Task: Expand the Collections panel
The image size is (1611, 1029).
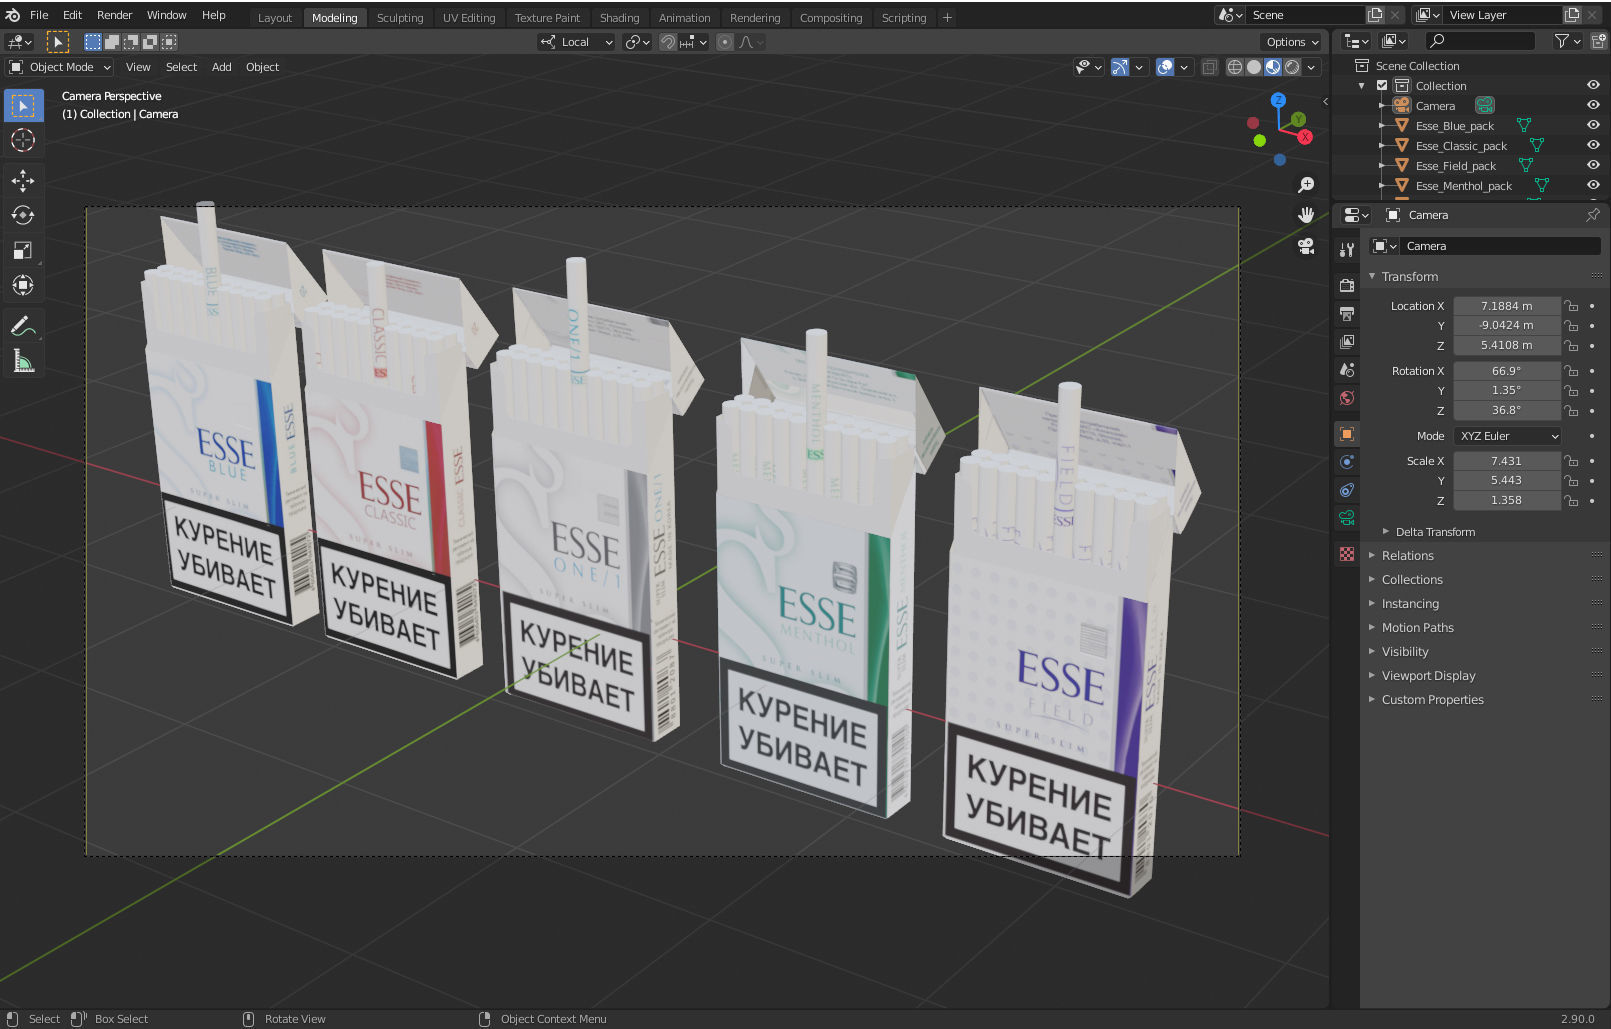Action: click(x=1412, y=580)
